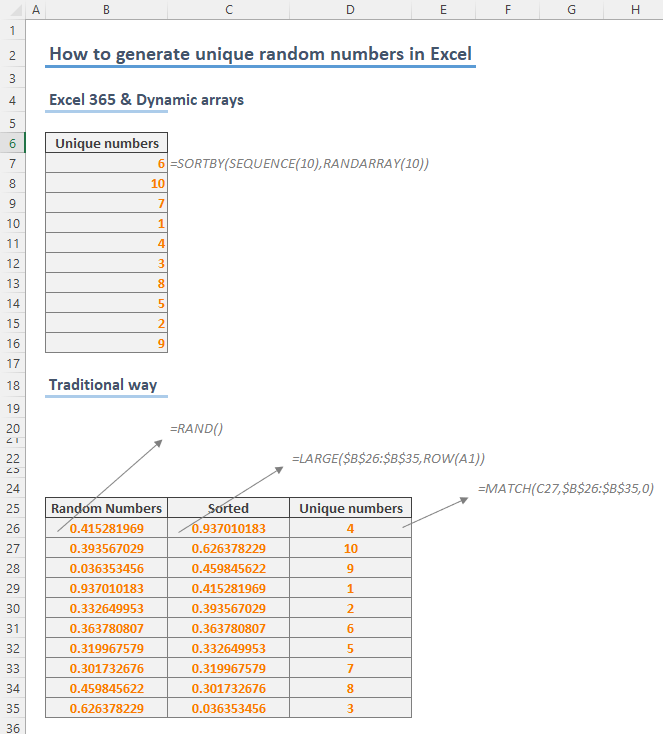
Task: Select Unique numbers cell 2 in row 30
Action: (351, 608)
